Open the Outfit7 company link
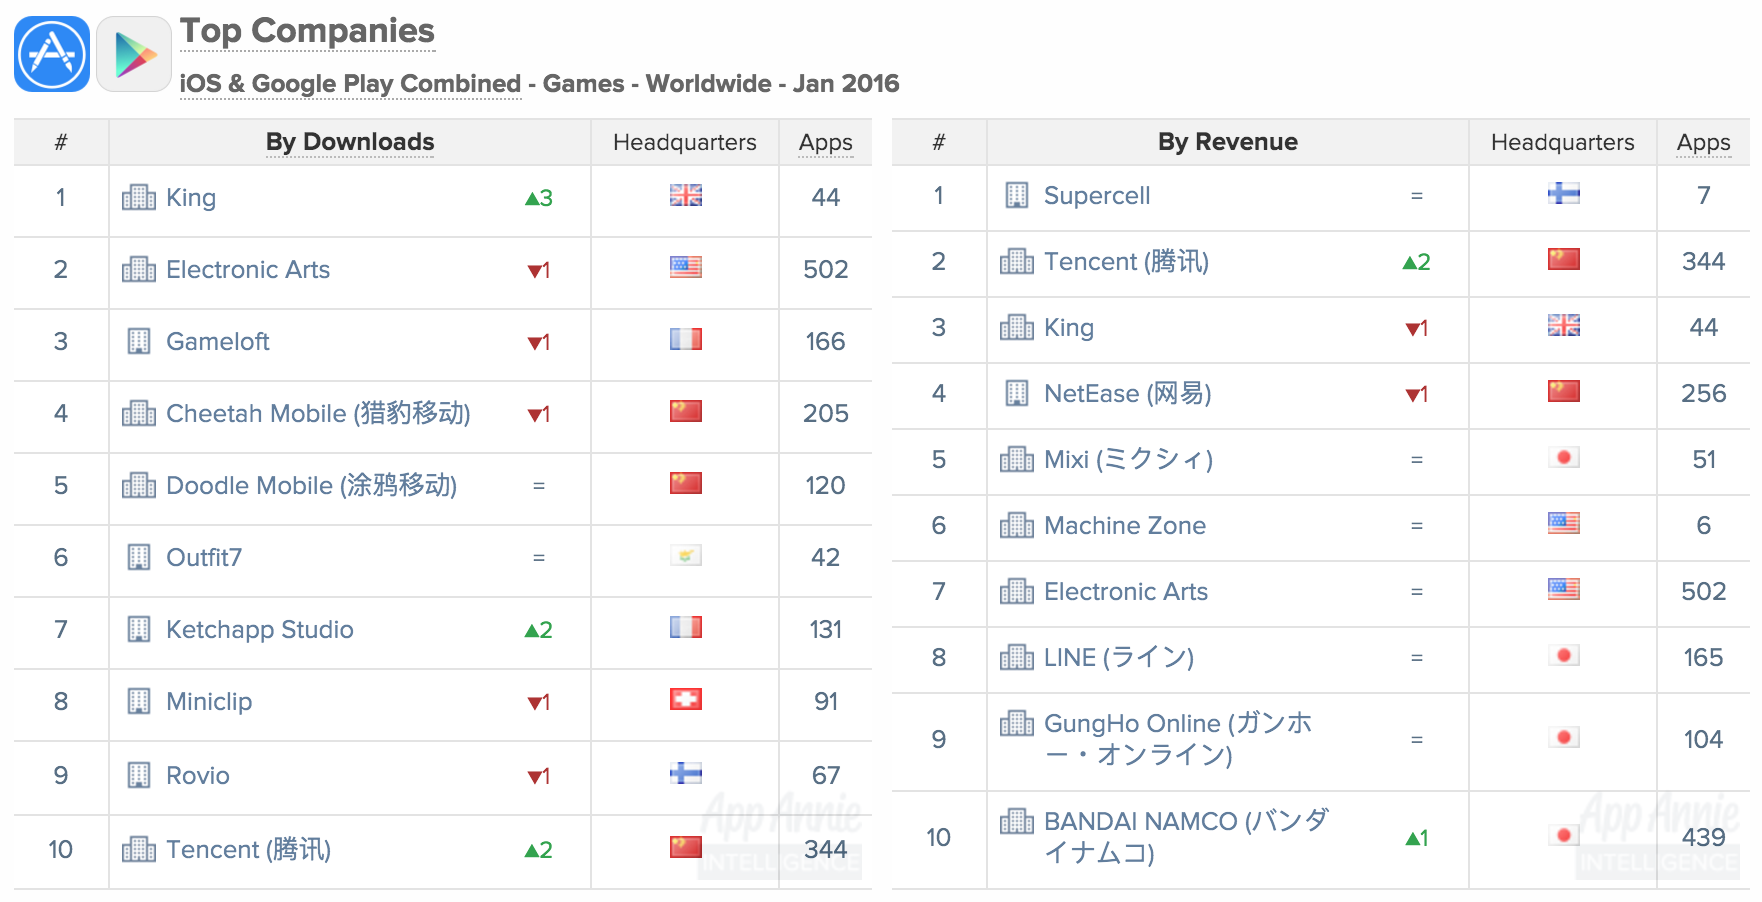 204,558
